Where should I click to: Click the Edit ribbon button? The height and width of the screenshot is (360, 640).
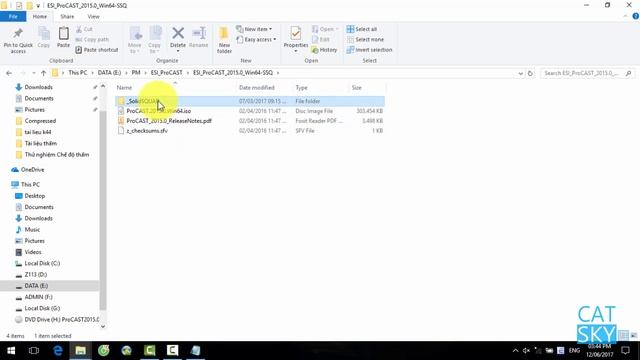click(x=321, y=40)
